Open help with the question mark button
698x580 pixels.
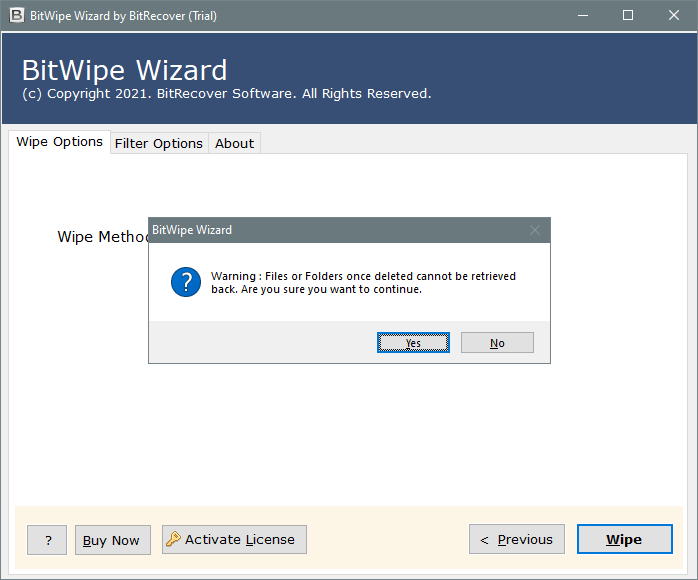pyautogui.click(x=47, y=540)
